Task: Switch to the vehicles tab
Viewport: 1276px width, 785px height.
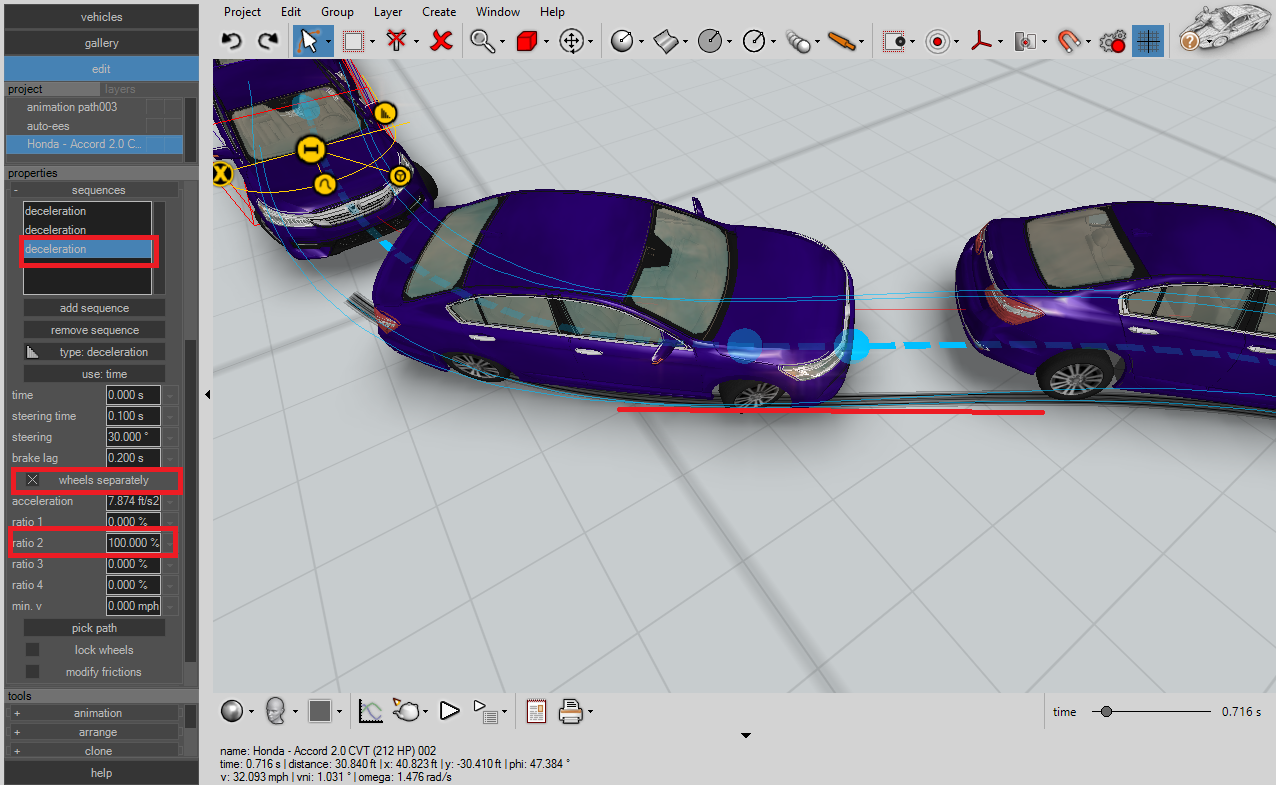Action: 101,17
